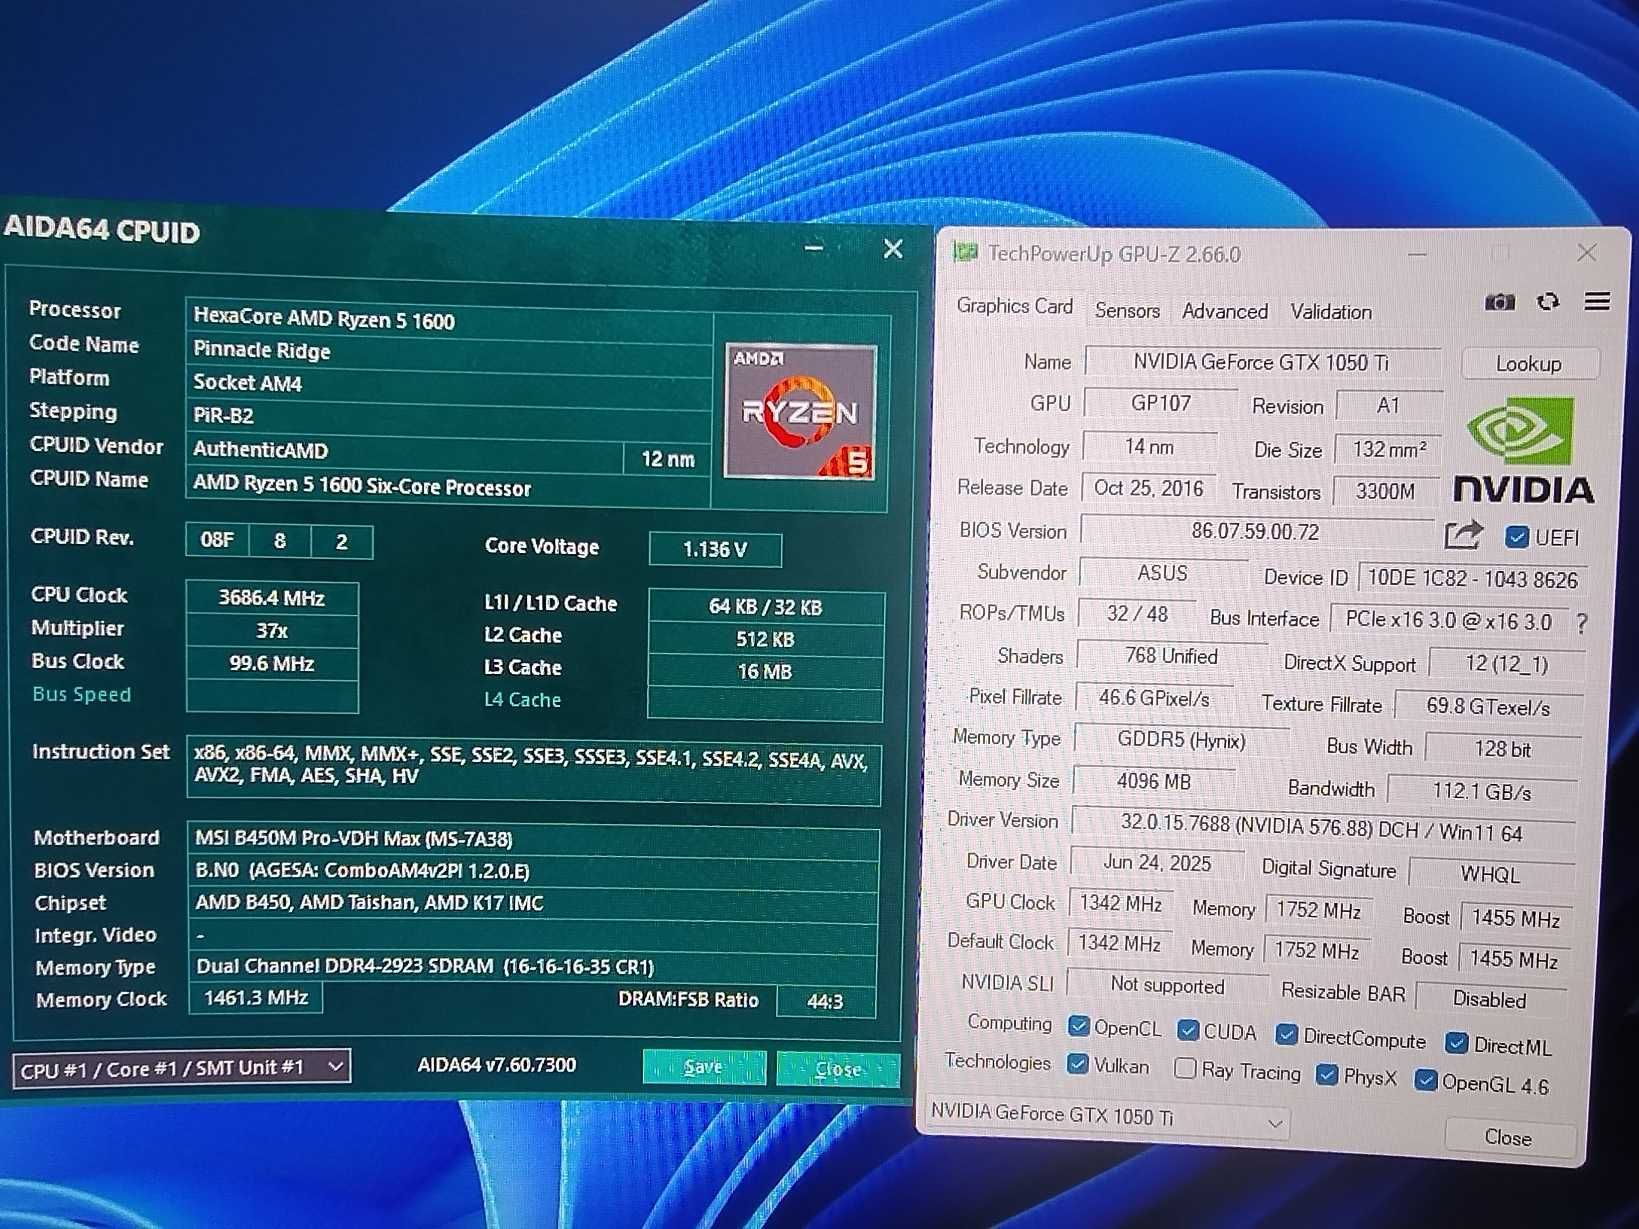The image size is (1639, 1229).
Task: Click the MSI B450M Pro-VDH Max motherboard text
Action: [x=354, y=839]
